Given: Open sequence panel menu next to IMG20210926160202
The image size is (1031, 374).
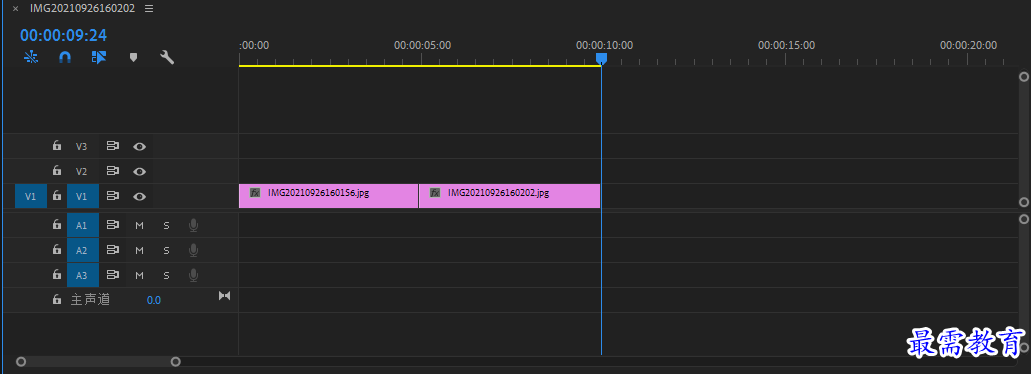Looking at the screenshot, I should [x=149, y=9].
